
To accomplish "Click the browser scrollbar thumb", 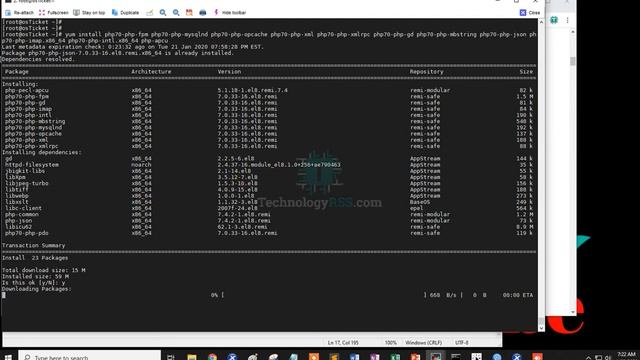I will pos(573,61).
